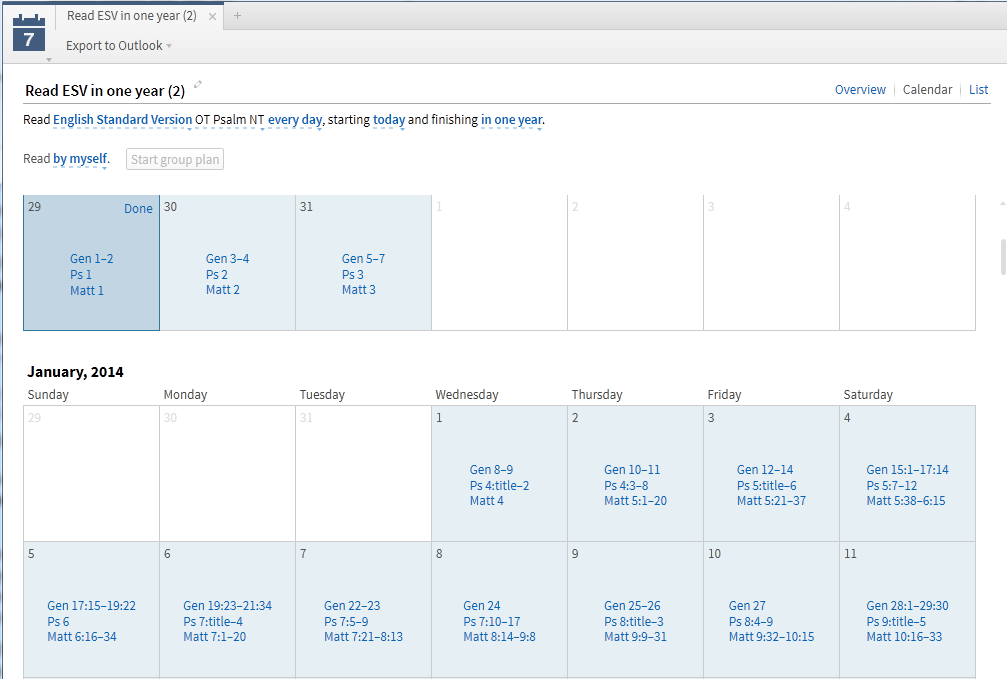Viewport: 1007px width, 679px height.
Task: Open the Export to Outlook dropdown
Action: [x=119, y=46]
